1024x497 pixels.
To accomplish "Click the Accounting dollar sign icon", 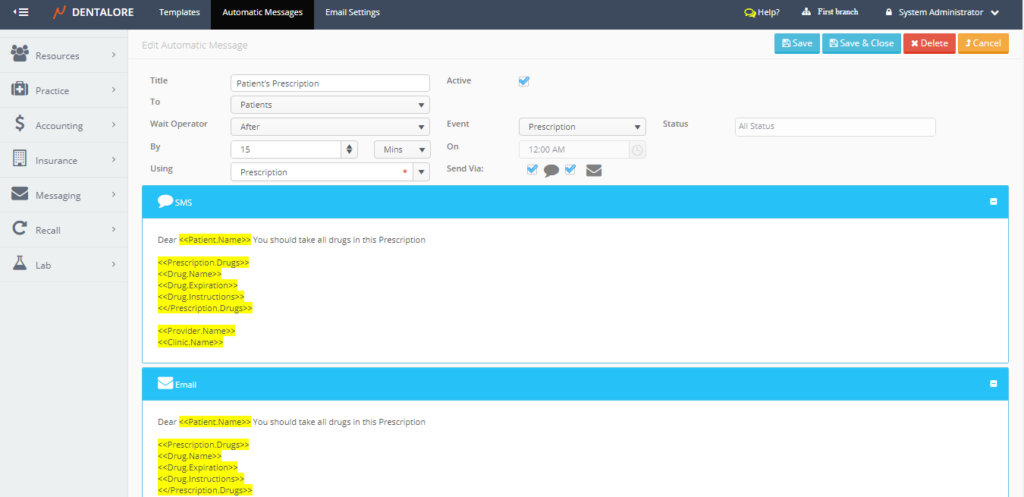I will point(19,125).
